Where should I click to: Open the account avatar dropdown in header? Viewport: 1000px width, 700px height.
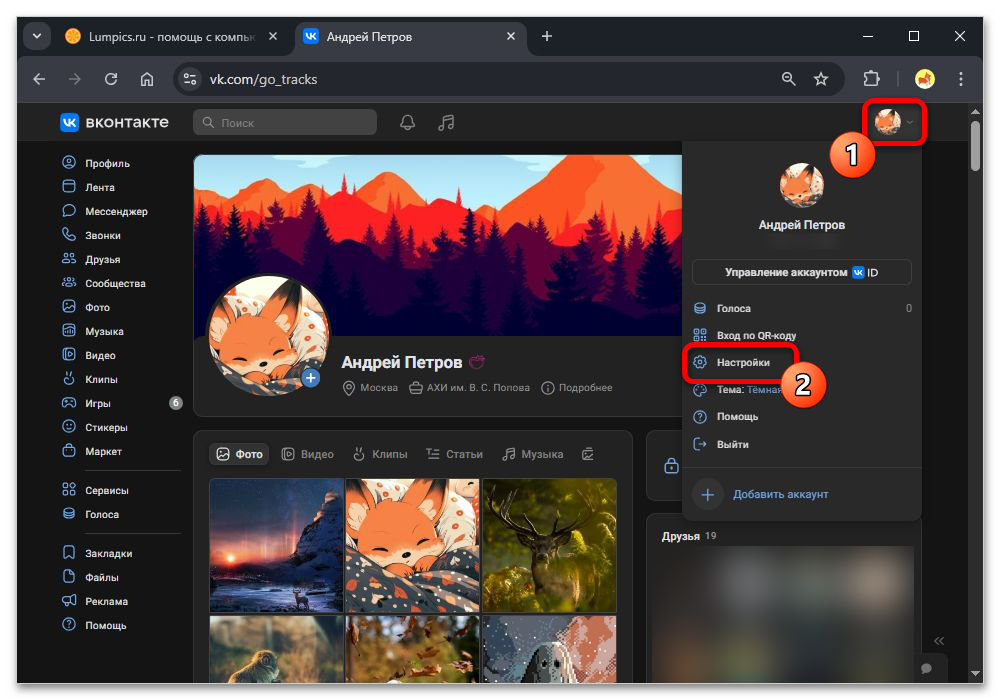click(894, 122)
